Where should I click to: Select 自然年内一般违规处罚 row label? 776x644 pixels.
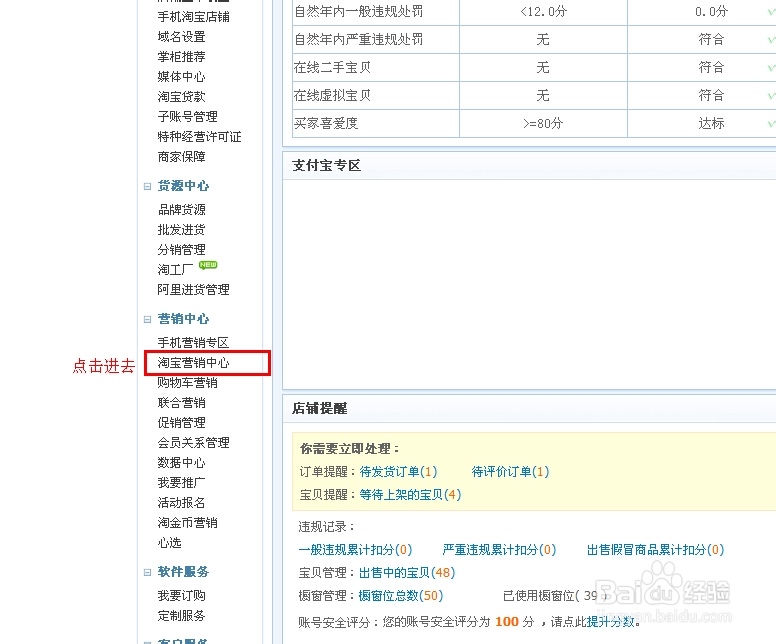tap(358, 11)
